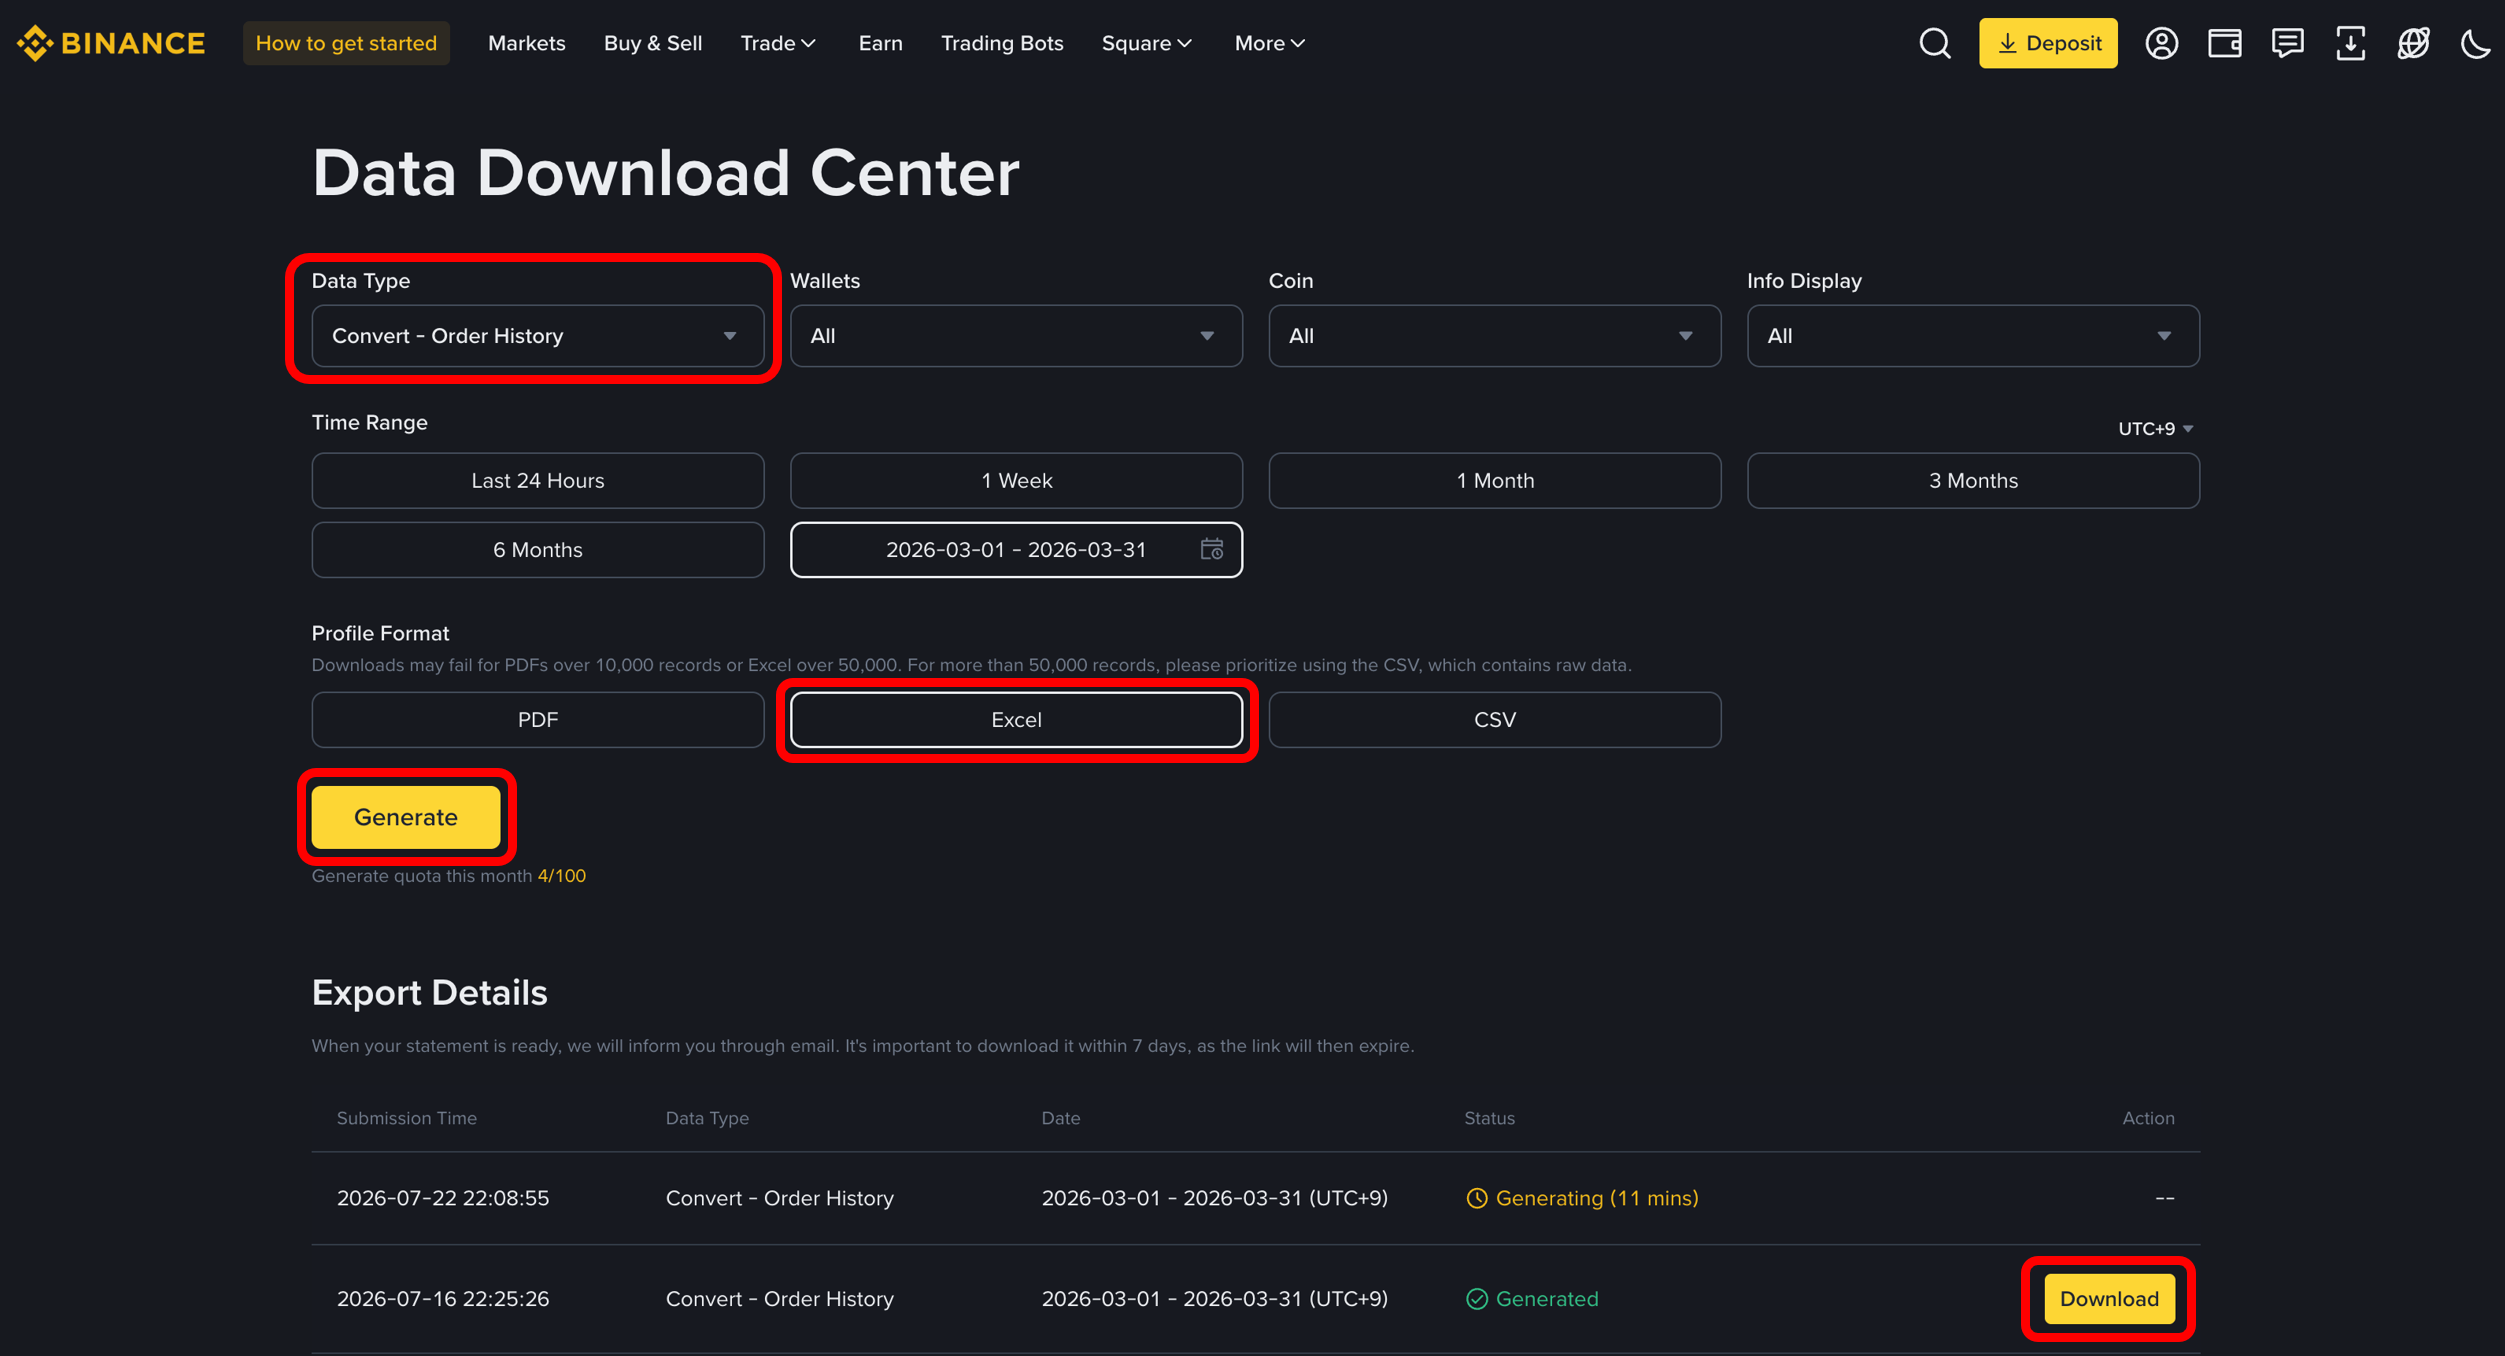The image size is (2505, 1356).
Task: Open calendar icon in date range field
Action: (x=1211, y=549)
